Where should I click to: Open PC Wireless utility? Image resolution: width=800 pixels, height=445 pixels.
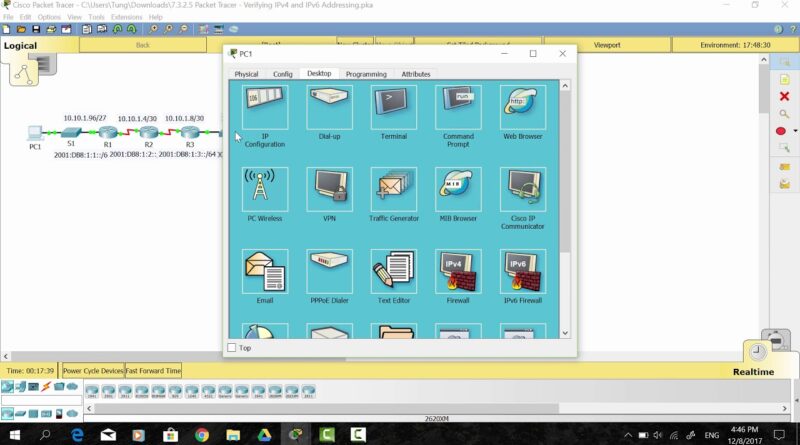pyautogui.click(x=265, y=189)
